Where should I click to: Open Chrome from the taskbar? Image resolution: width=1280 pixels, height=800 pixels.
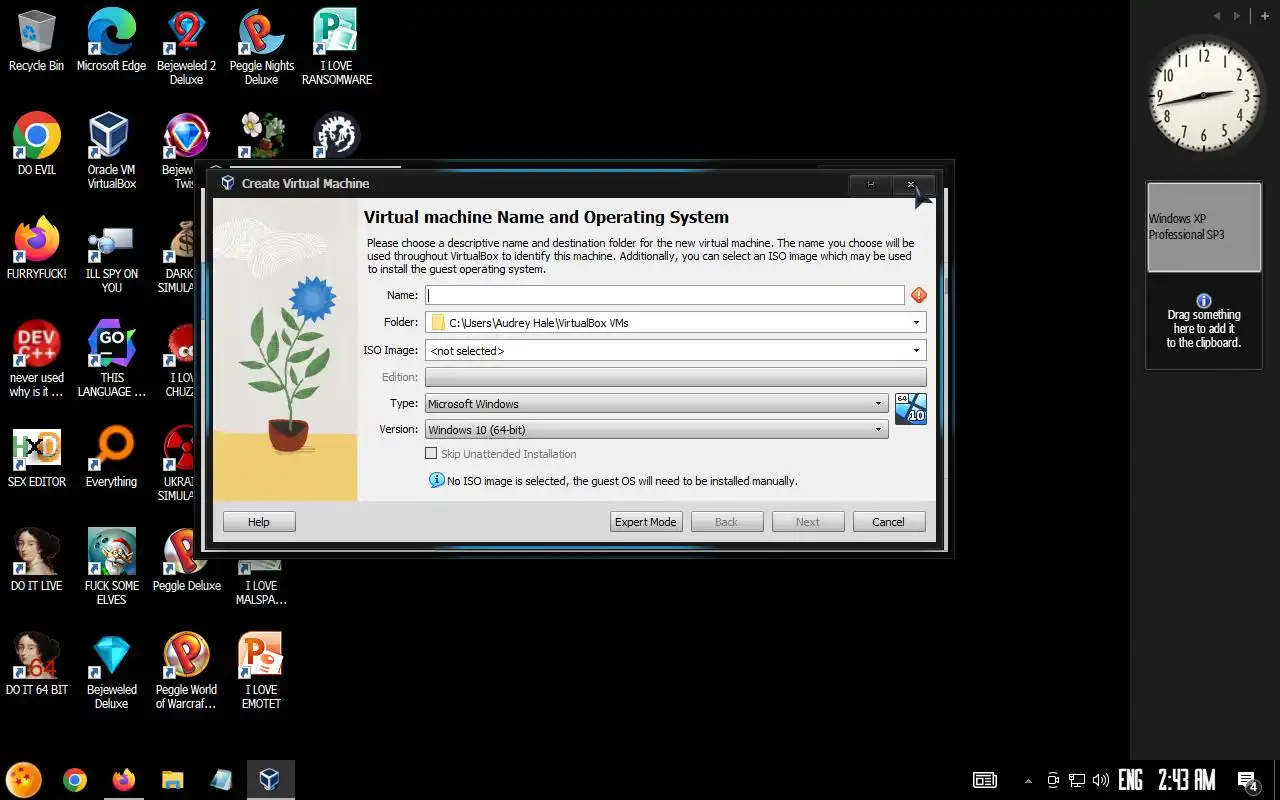[x=75, y=780]
